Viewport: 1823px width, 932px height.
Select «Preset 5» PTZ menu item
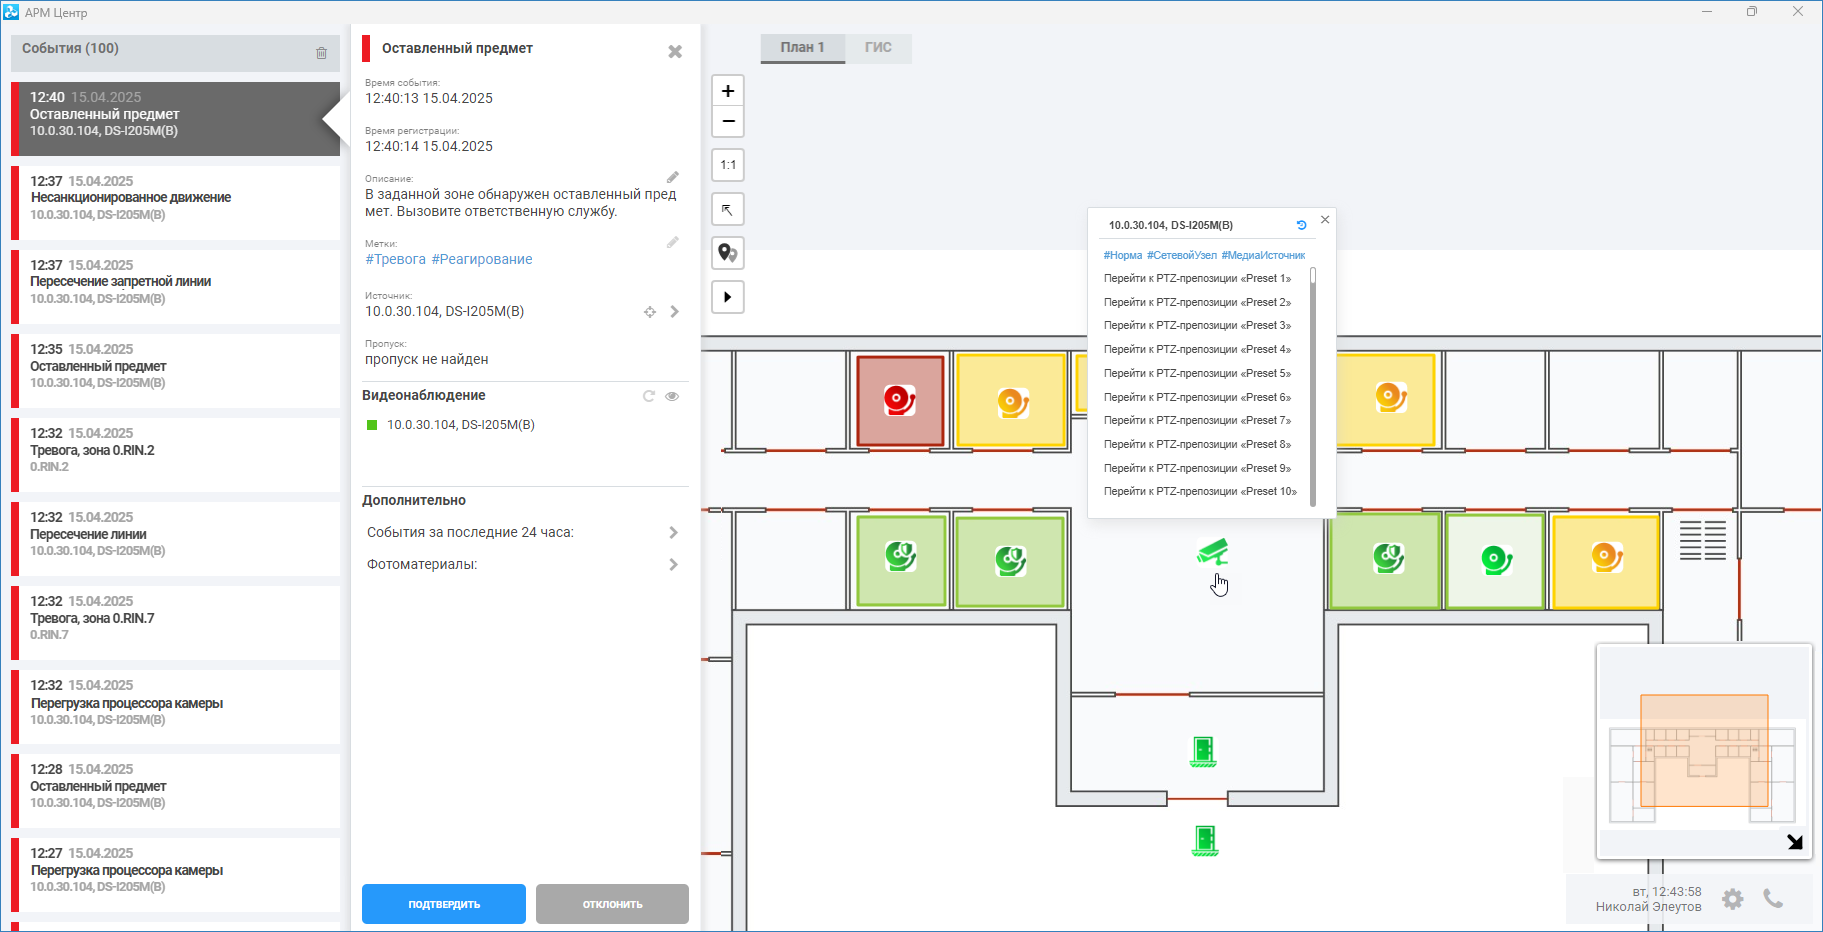point(1197,373)
